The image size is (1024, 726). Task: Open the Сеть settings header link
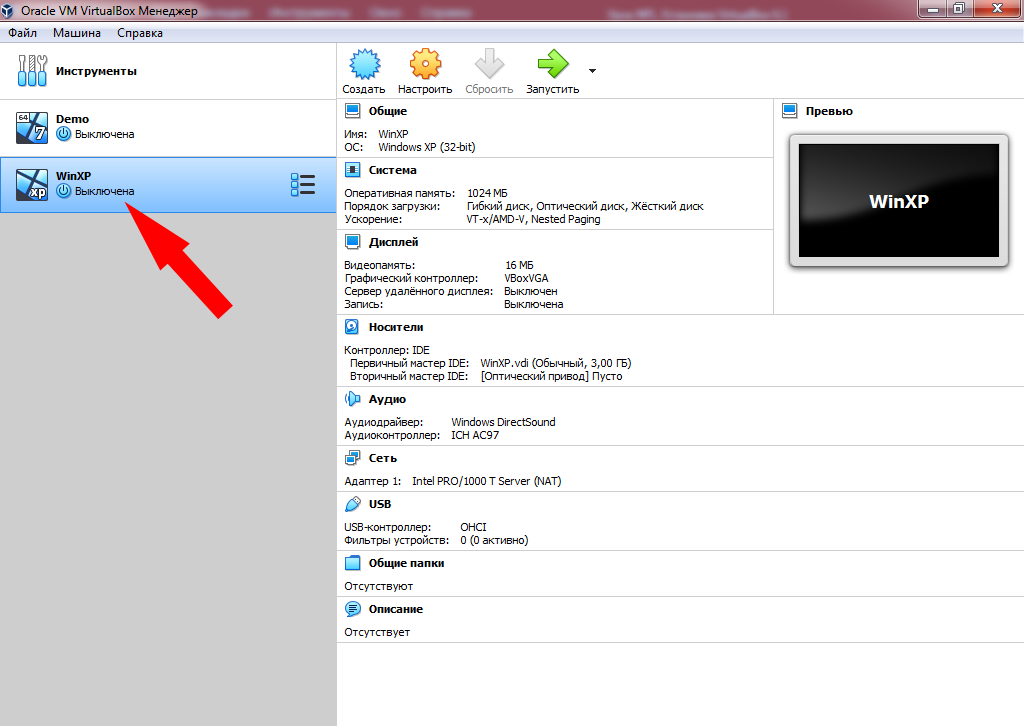pos(383,458)
